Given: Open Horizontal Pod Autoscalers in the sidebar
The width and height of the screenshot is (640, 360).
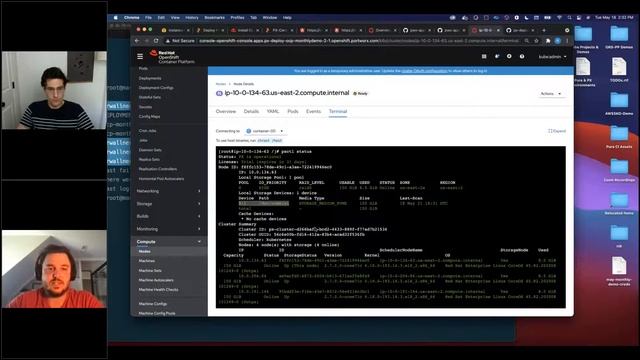Looking at the screenshot, I should pos(161,179).
